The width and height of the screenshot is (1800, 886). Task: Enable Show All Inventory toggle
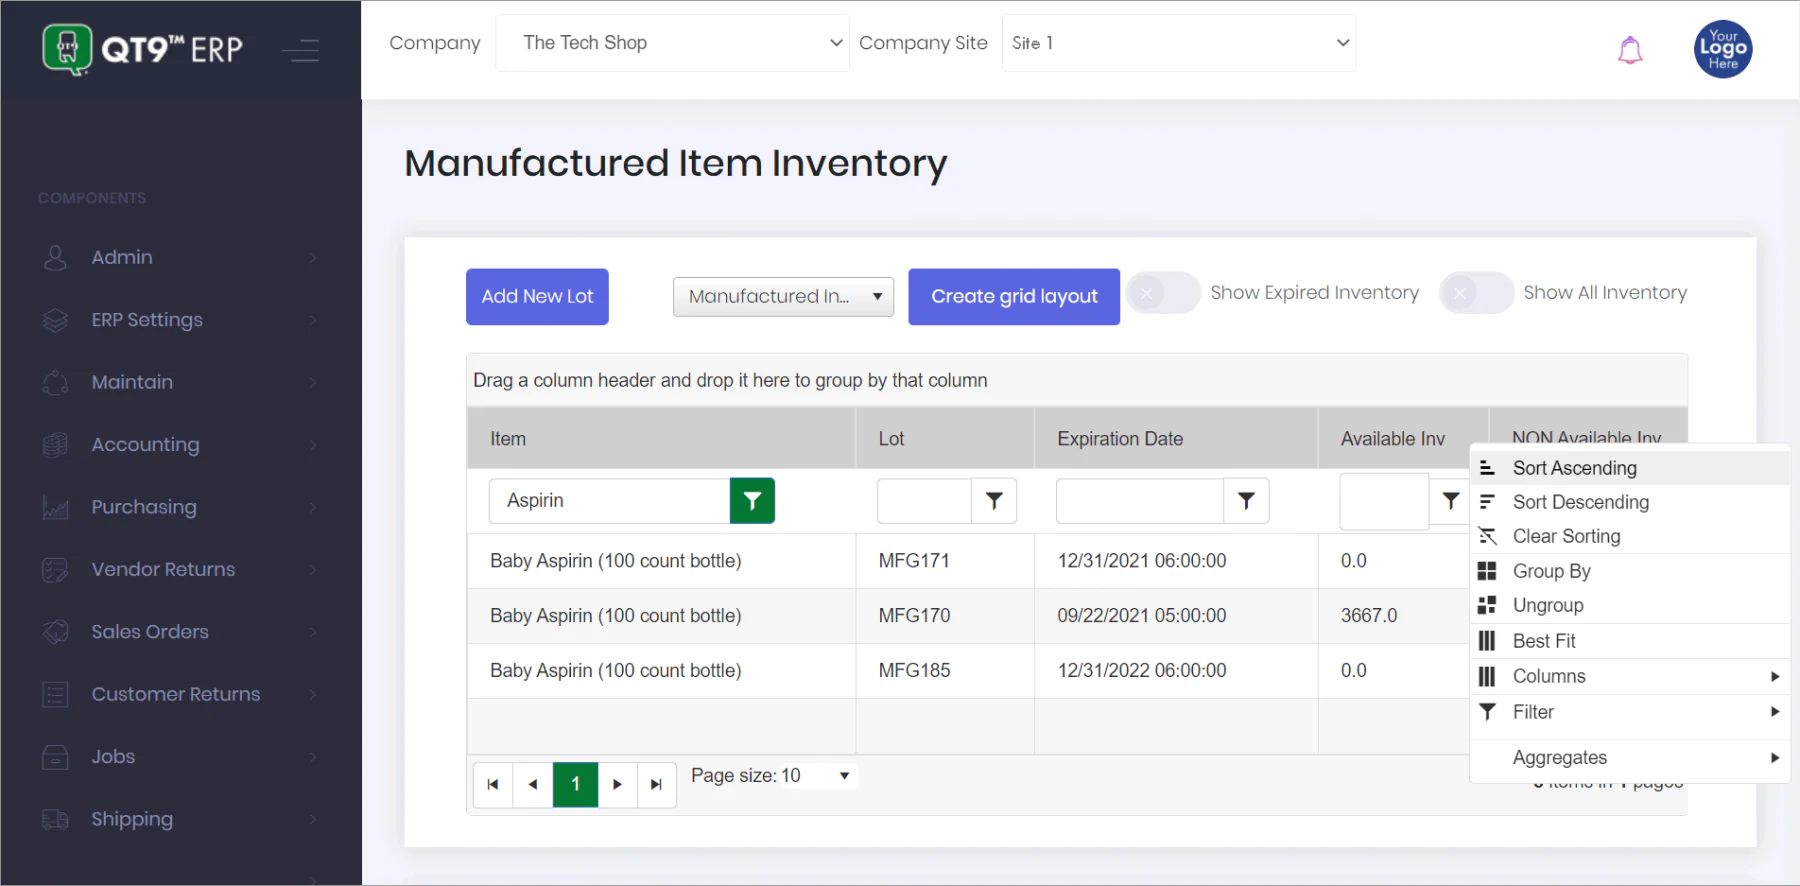tap(1476, 293)
